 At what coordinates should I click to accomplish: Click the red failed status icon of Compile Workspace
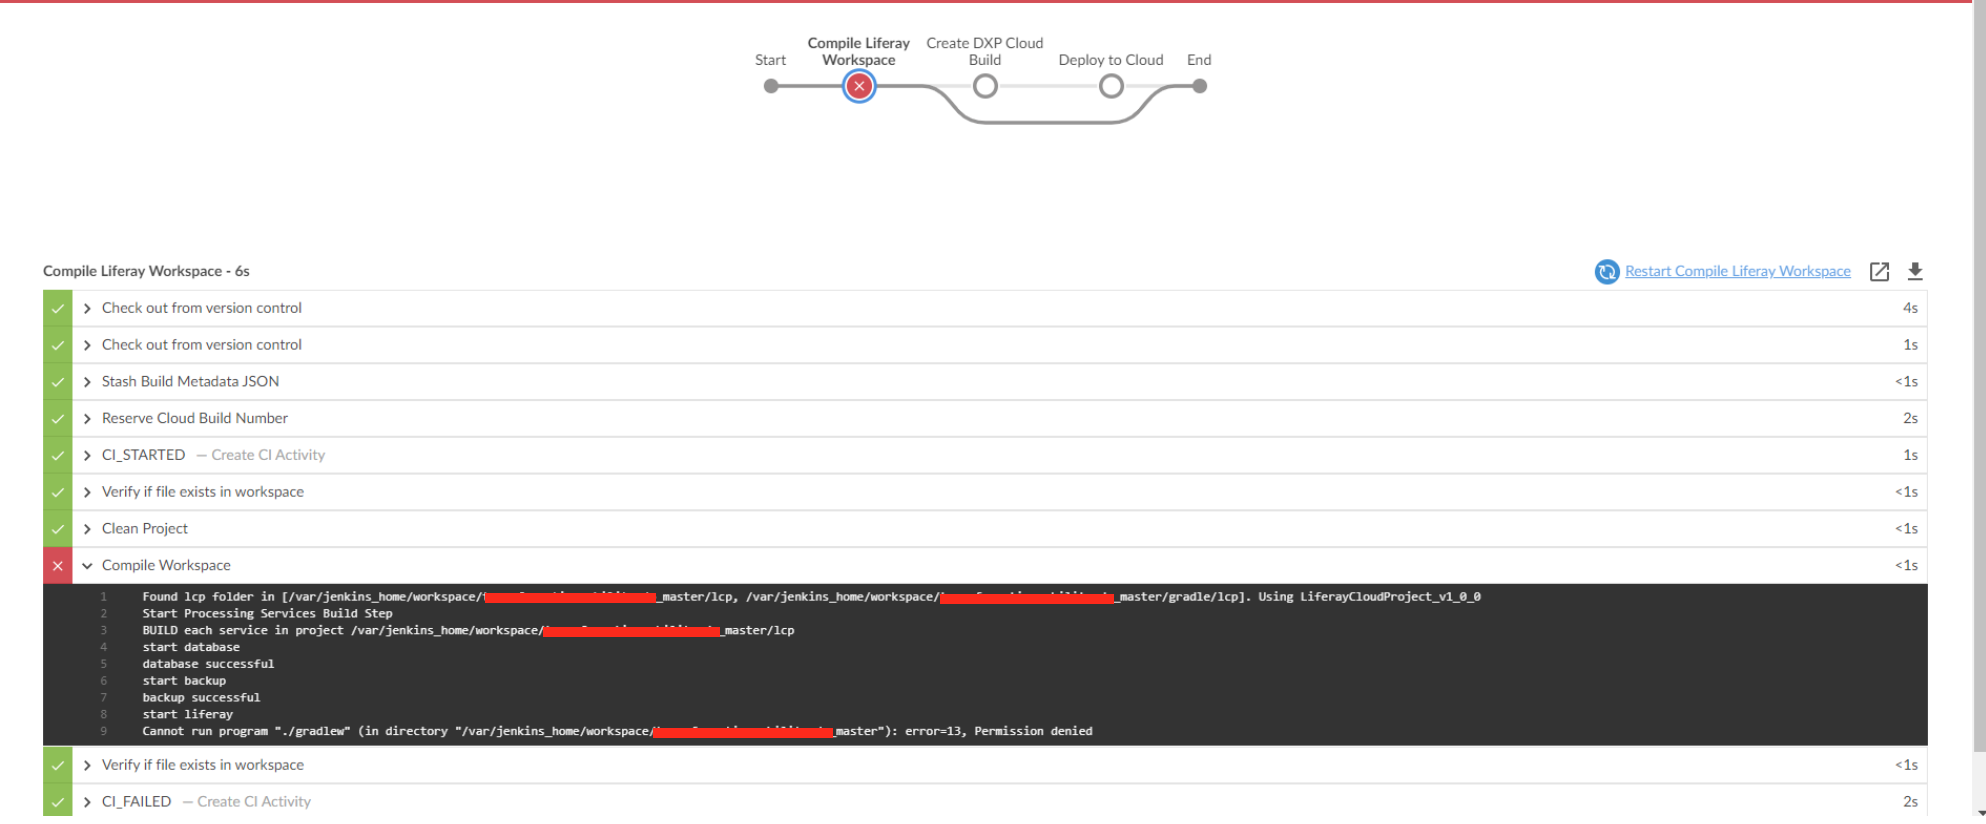pos(57,566)
